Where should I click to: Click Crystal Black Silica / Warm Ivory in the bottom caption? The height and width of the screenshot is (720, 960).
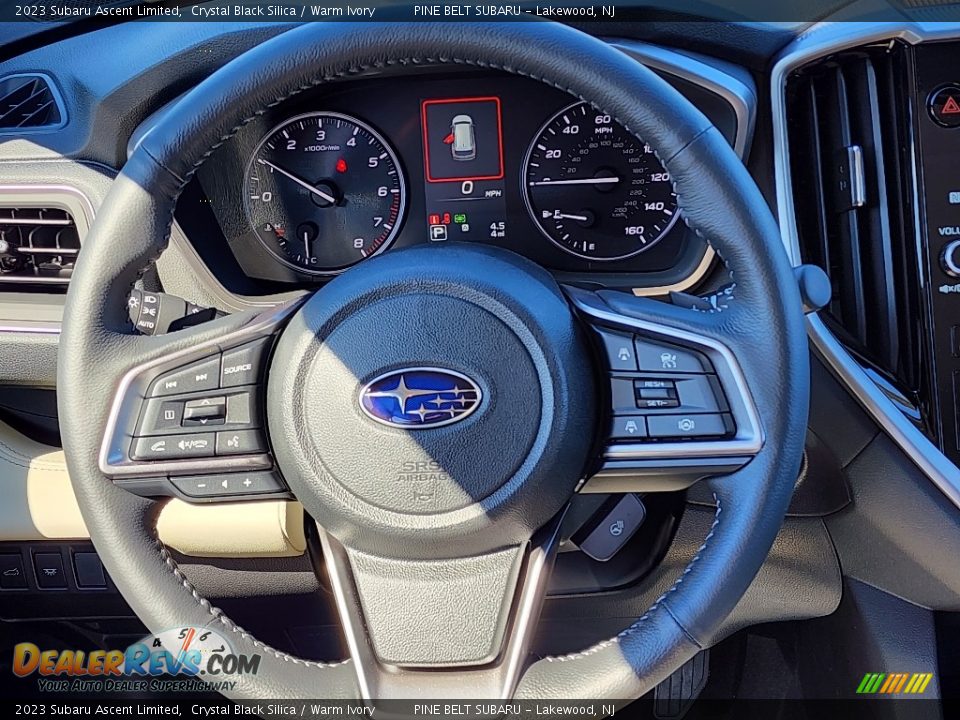click(x=283, y=710)
